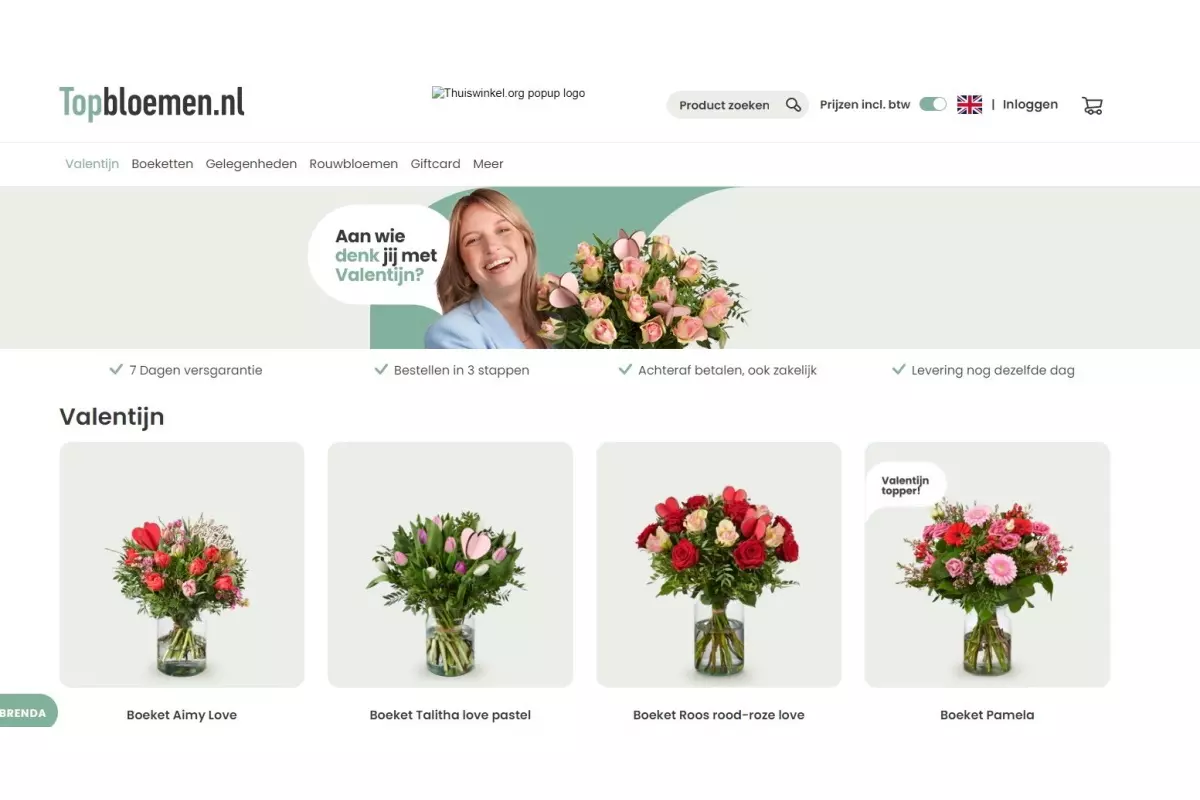Open the shopping cart
The image size is (1200, 800).
pyautogui.click(x=1092, y=105)
